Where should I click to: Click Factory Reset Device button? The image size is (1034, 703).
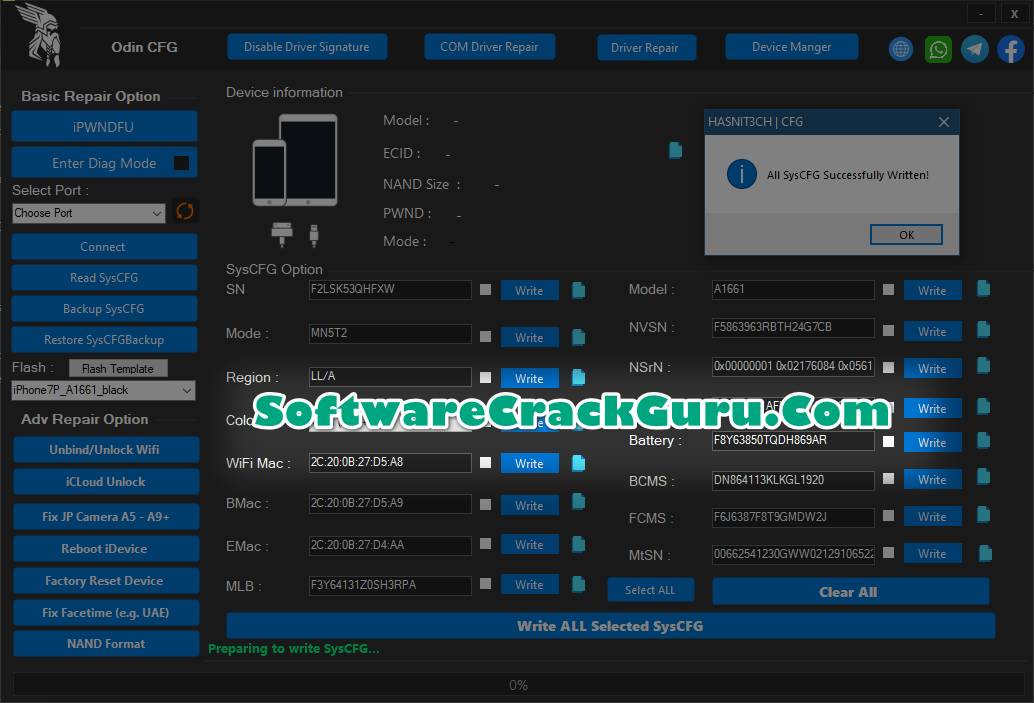click(106, 580)
